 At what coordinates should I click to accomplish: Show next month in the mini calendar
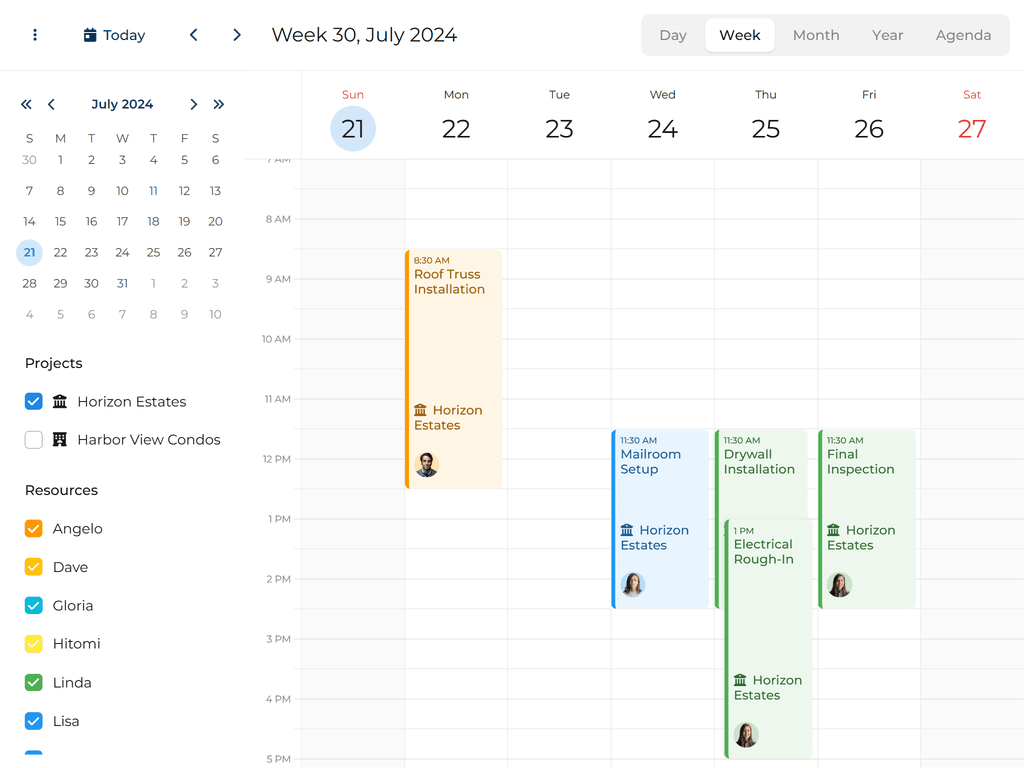click(x=194, y=104)
